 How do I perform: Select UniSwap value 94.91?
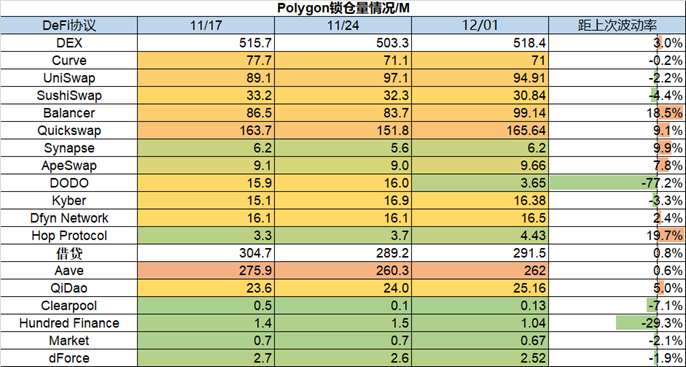click(480, 78)
